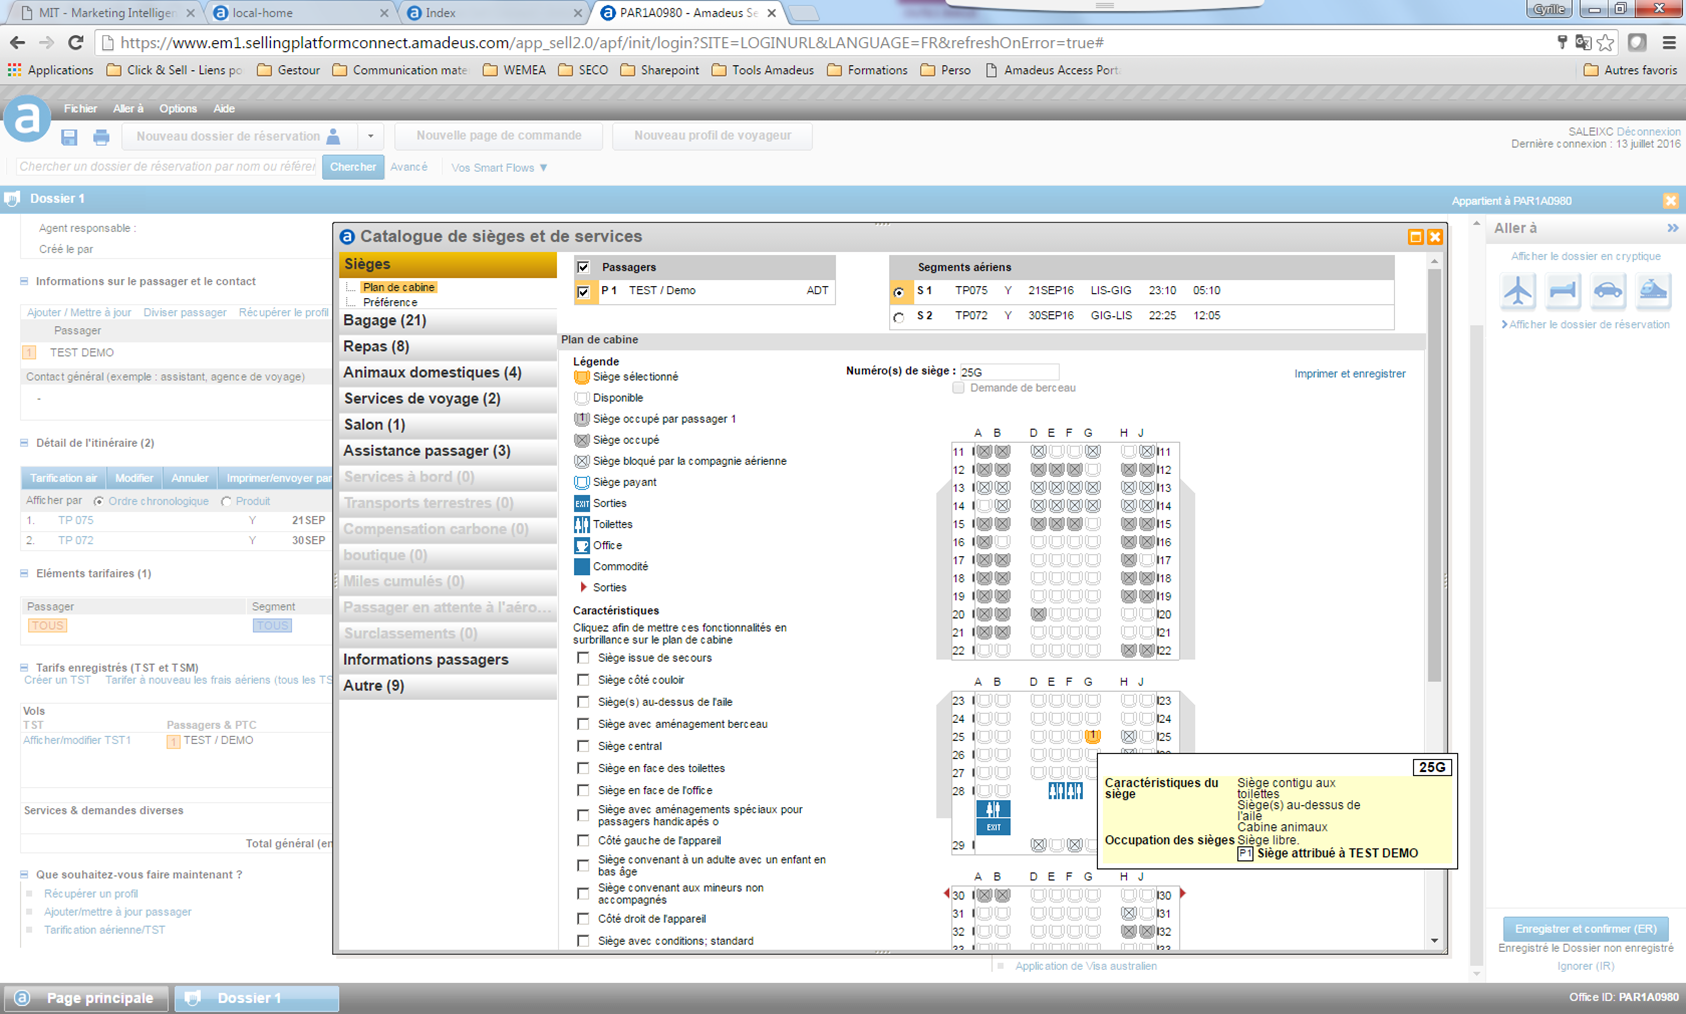Select segment S2 TP072 radio button

click(x=899, y=317)
